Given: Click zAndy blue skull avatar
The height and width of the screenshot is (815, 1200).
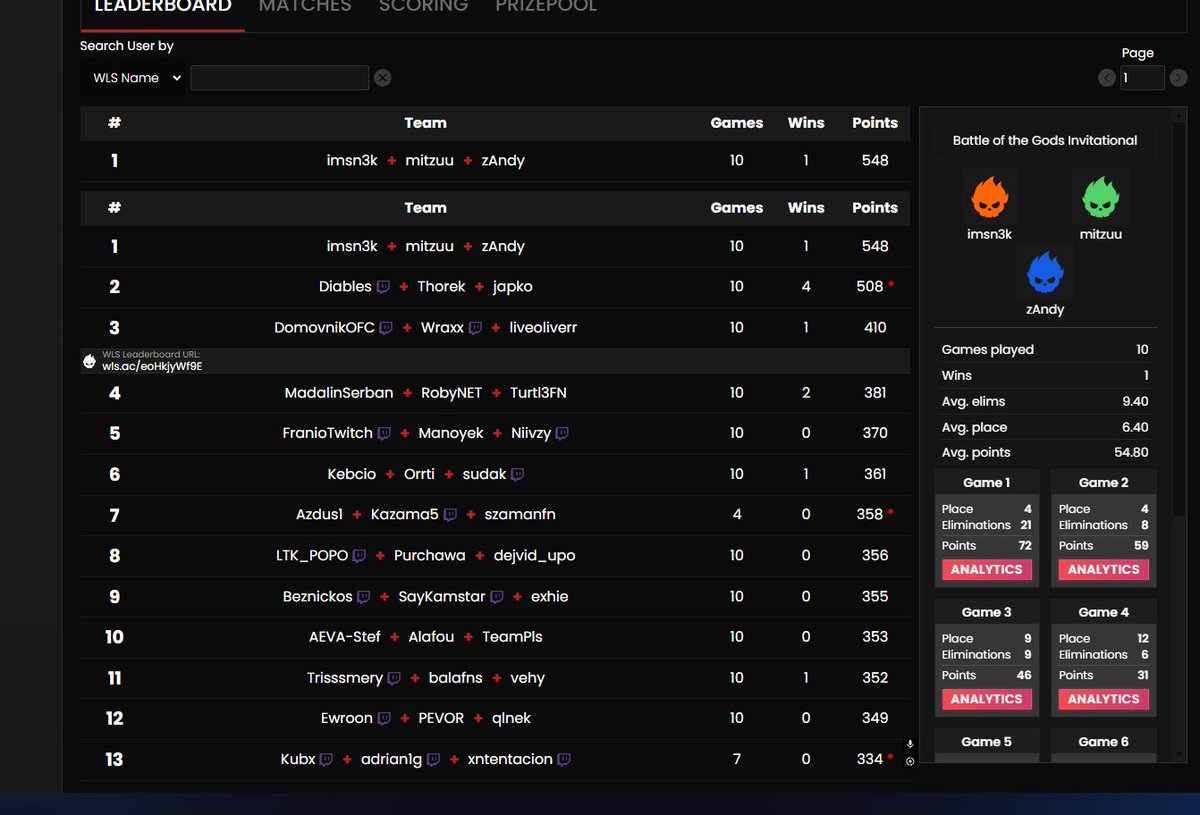Looking at the screenshot, I should pos(1045,271).
